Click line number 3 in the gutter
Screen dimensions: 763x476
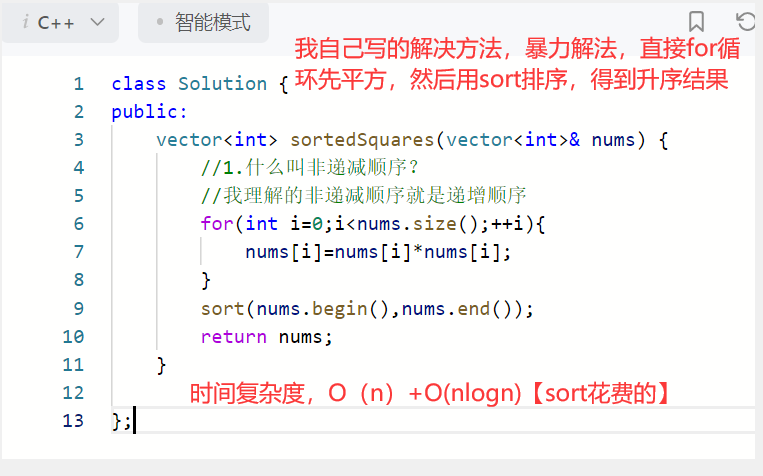coord(78,140)
